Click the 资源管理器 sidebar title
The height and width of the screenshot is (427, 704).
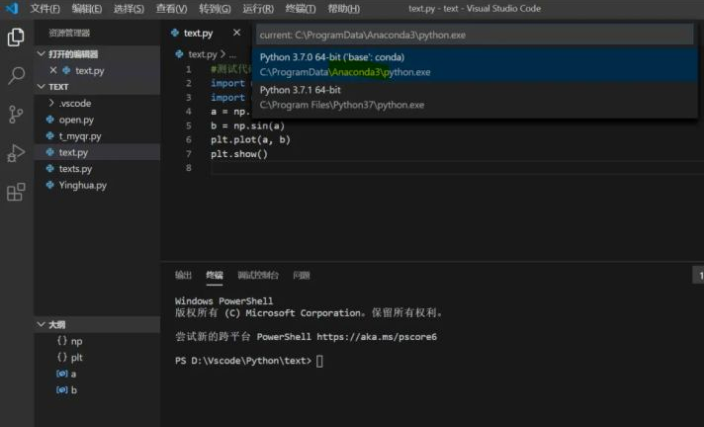[69, 33]
